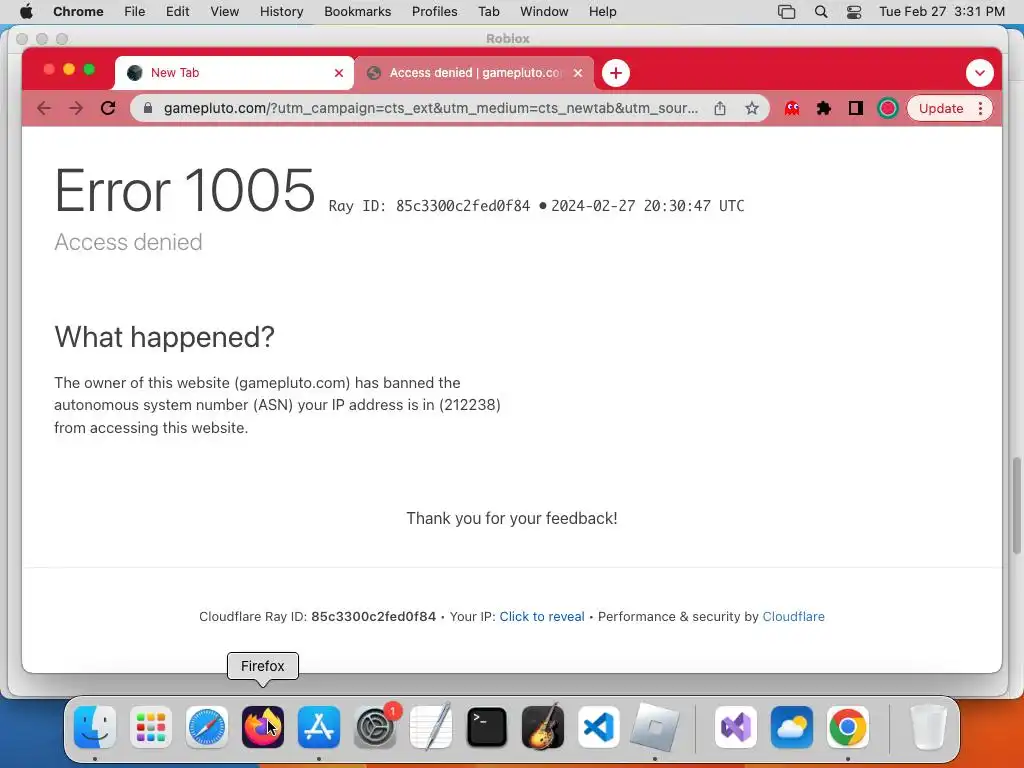Click the Ray ID text beside Error 1005

429,206
